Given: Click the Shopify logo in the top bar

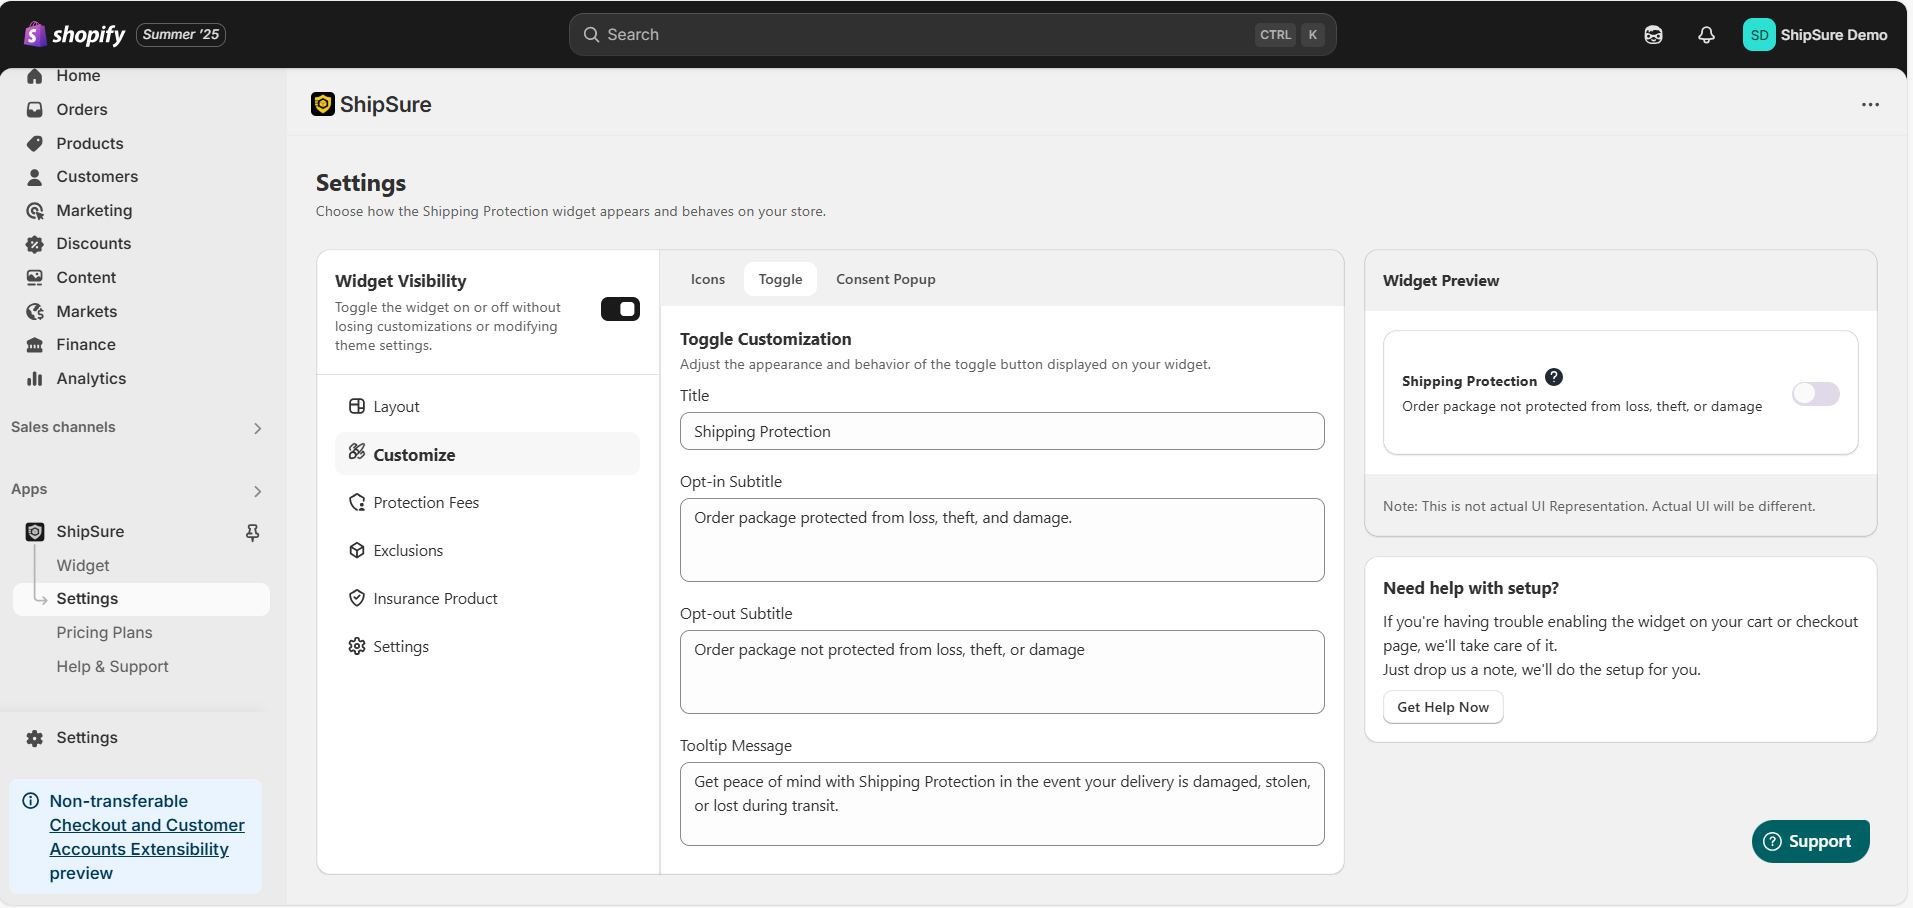Looking at the screenshot, I should point(75,35).
